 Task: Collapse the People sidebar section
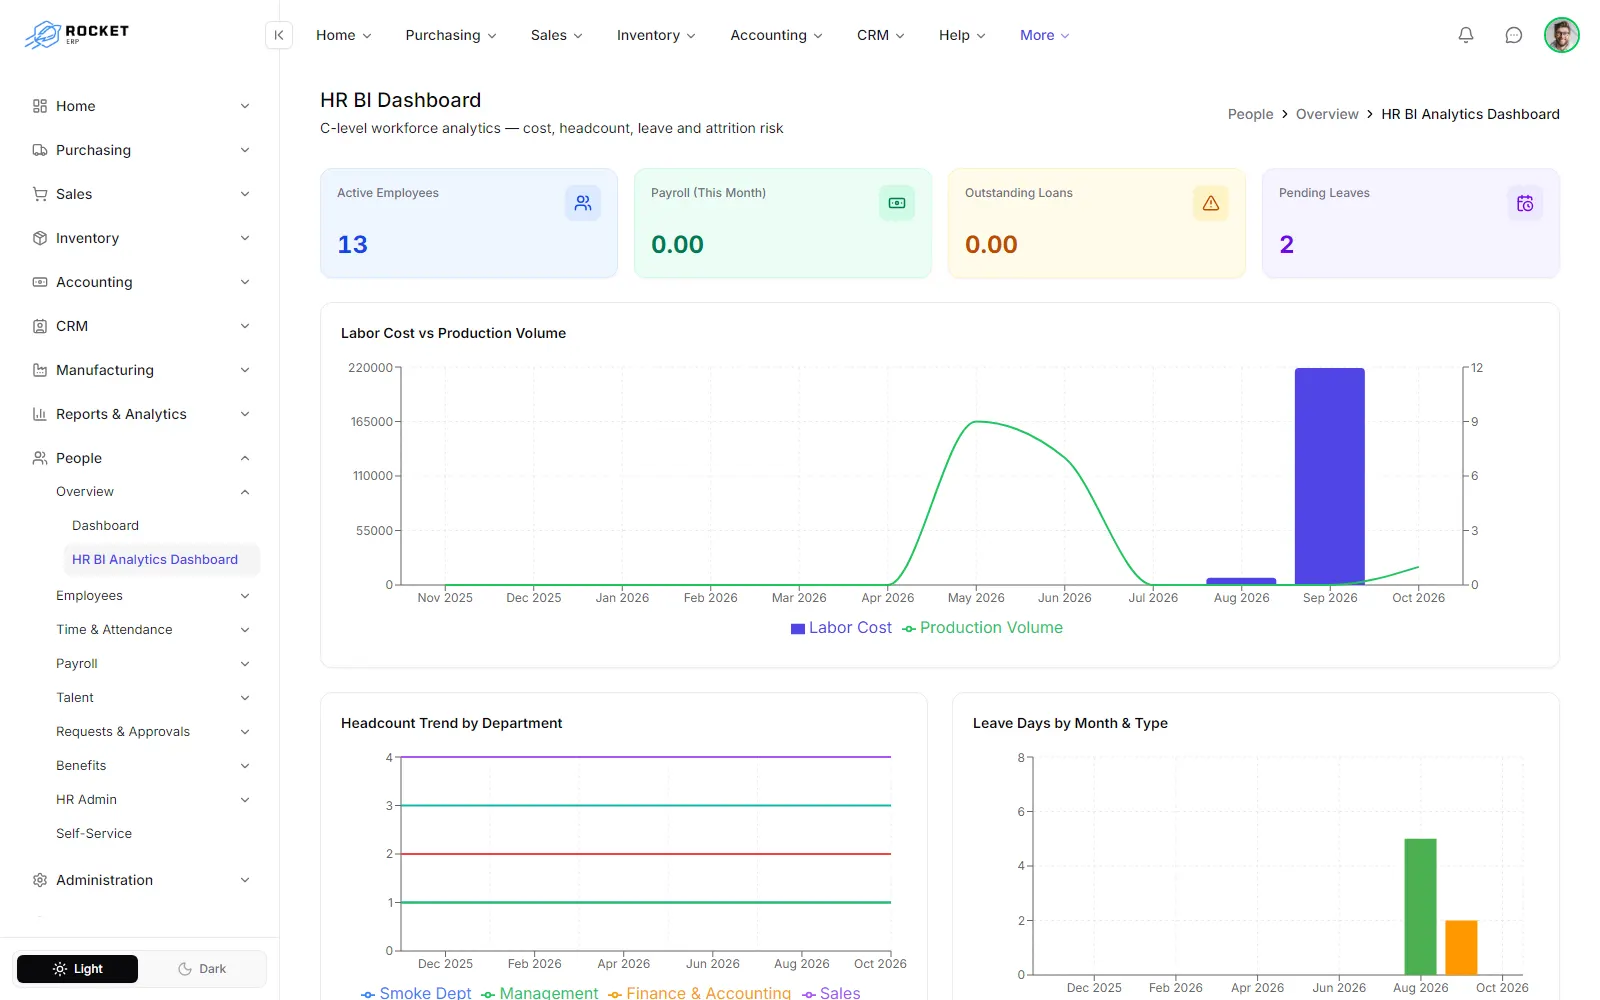pyautogui.click(x=140, y=458)
